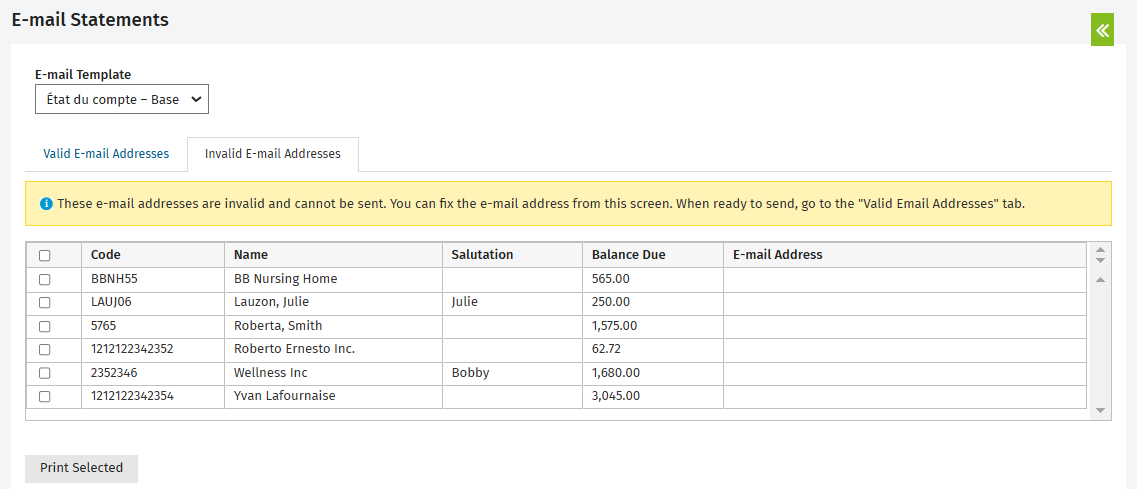Click E-mail Address cell for Lauzon, Julie

(x=905, y=303)
